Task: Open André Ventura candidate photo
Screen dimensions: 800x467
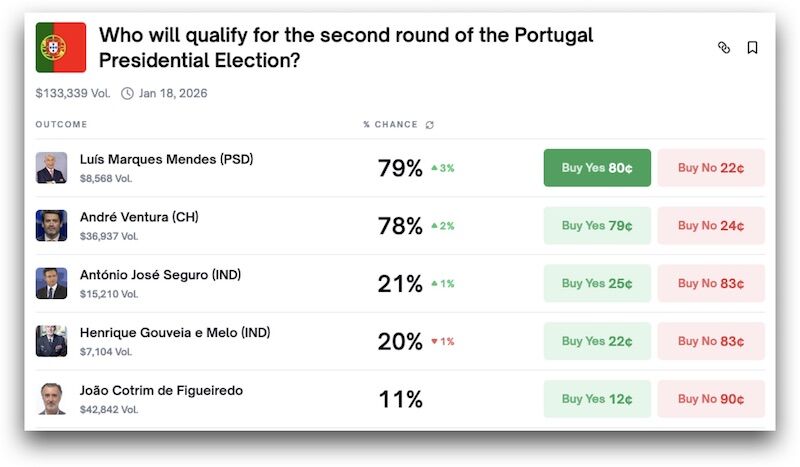Action: coord(51,226)
